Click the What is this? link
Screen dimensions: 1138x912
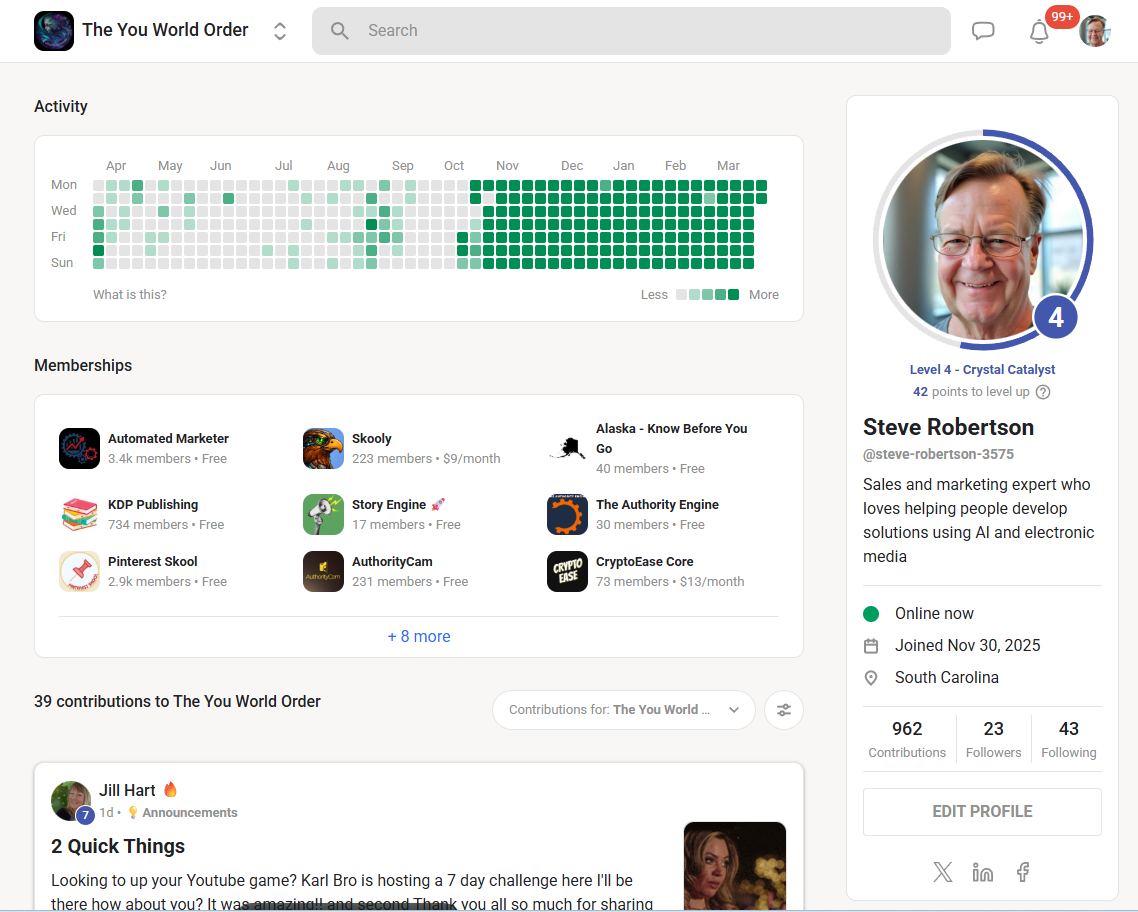[x=130, y=295]
